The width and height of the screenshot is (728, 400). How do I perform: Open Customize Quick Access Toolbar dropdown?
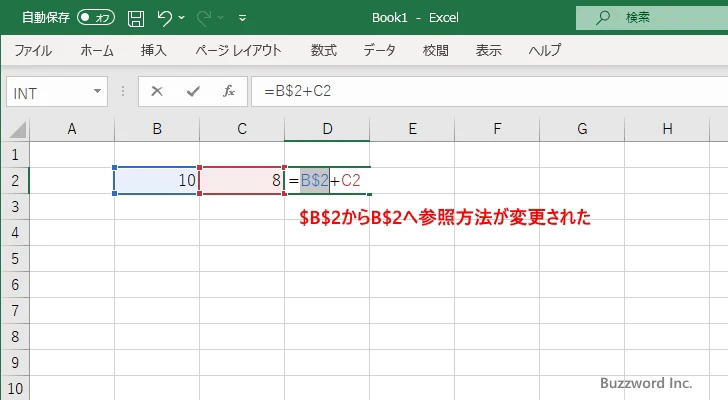(242, 18)
